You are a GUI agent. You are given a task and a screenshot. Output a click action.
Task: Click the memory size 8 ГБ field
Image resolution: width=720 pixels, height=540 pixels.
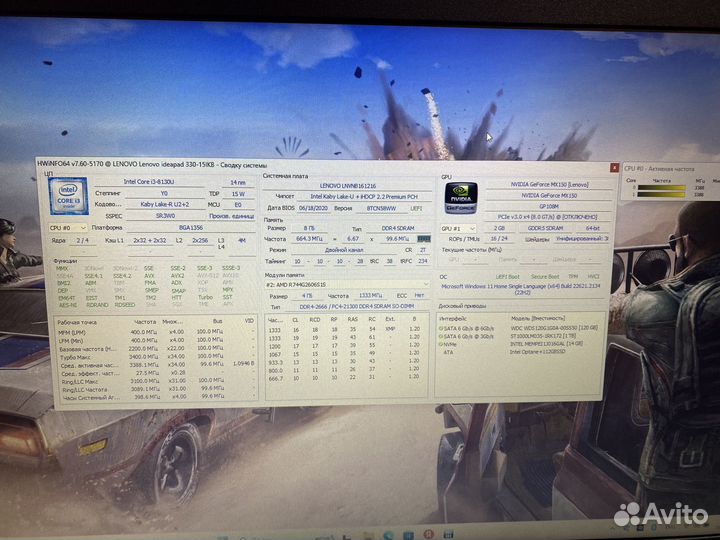(309, 228)
